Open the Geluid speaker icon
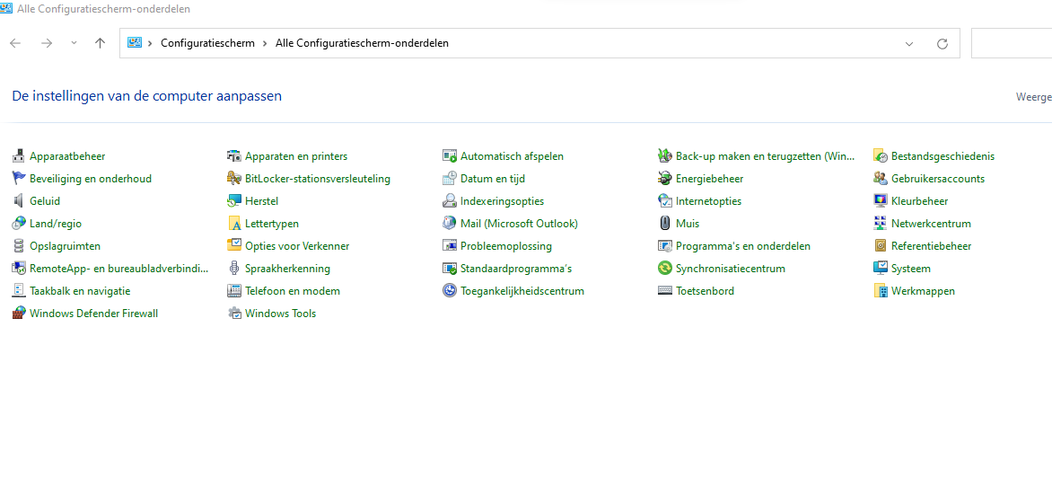The width and height of the screenshot is (1052, 504). coord(18,201)
